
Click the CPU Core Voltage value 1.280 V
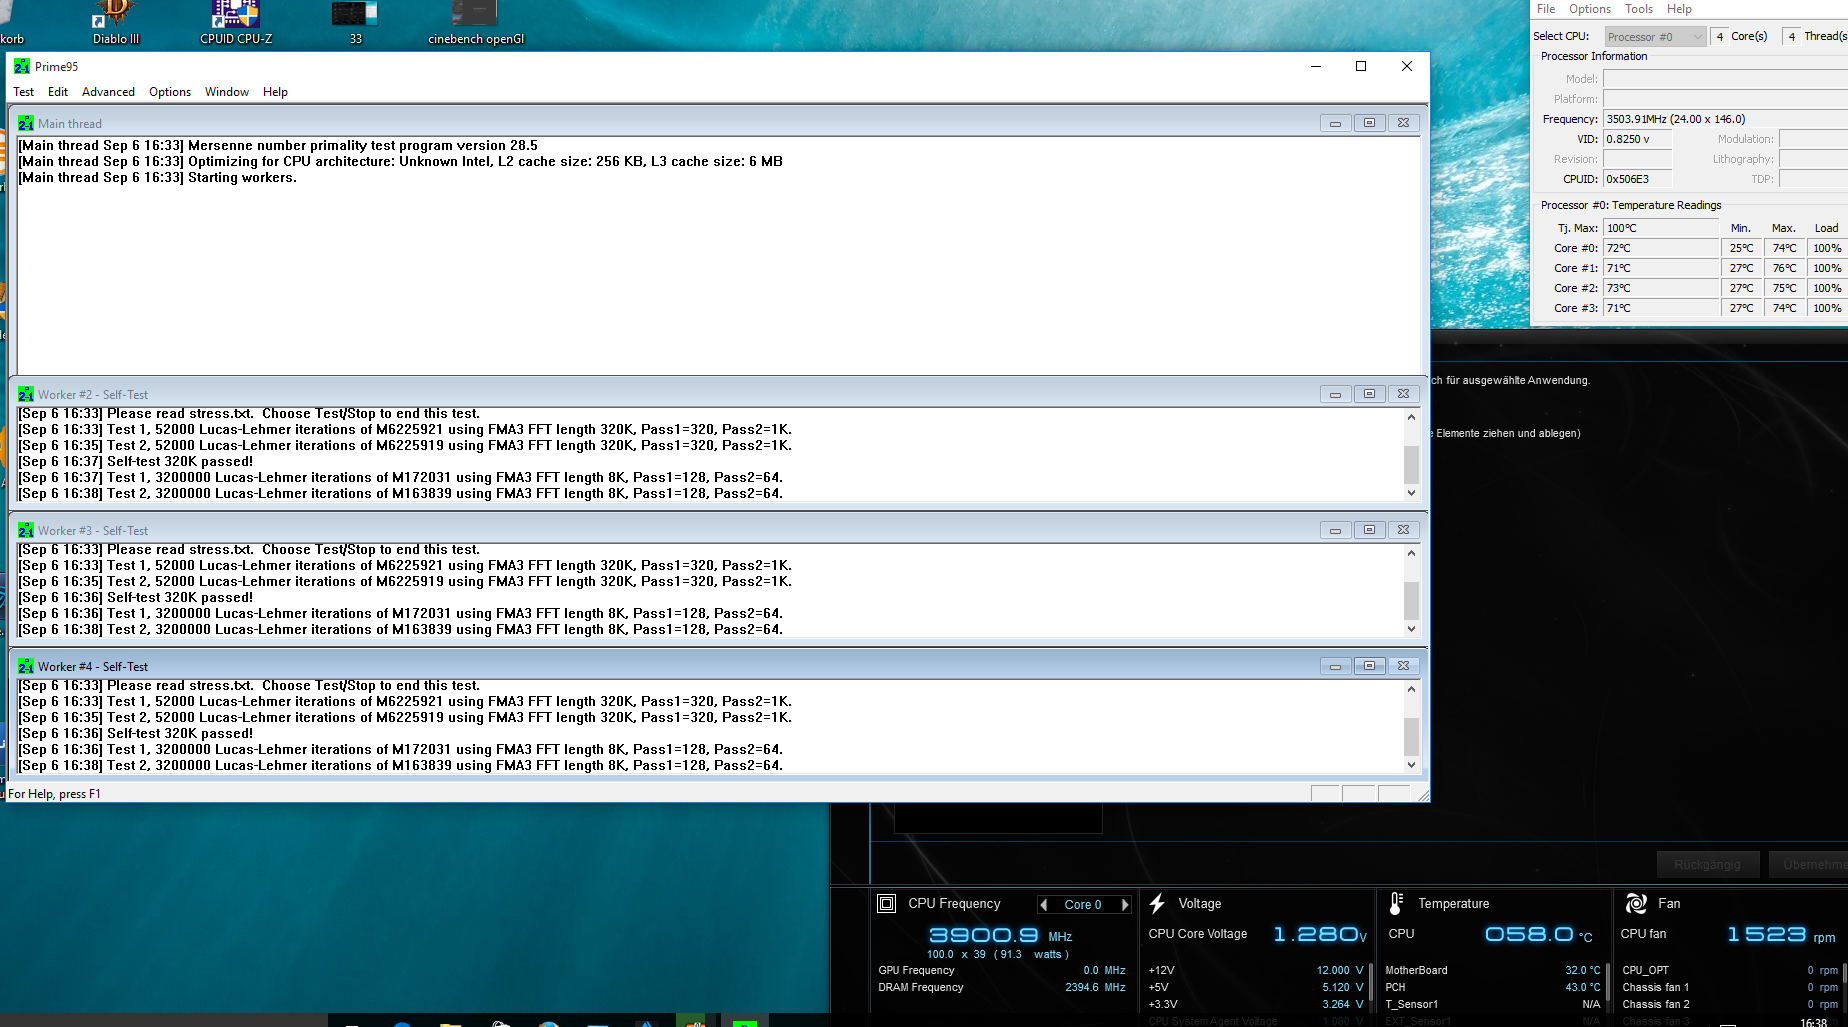(x=1320, y=934)
